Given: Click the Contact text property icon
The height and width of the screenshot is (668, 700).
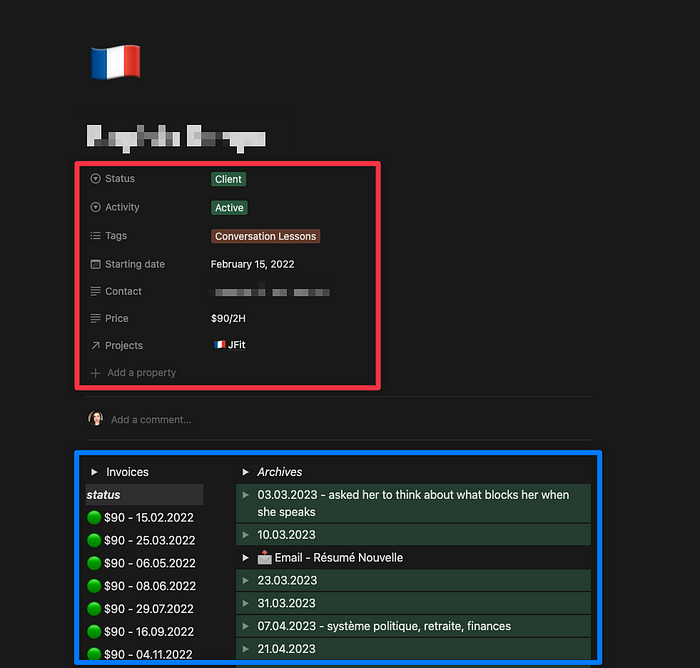Looking at the screenshot, I should [x=95, y=291].
